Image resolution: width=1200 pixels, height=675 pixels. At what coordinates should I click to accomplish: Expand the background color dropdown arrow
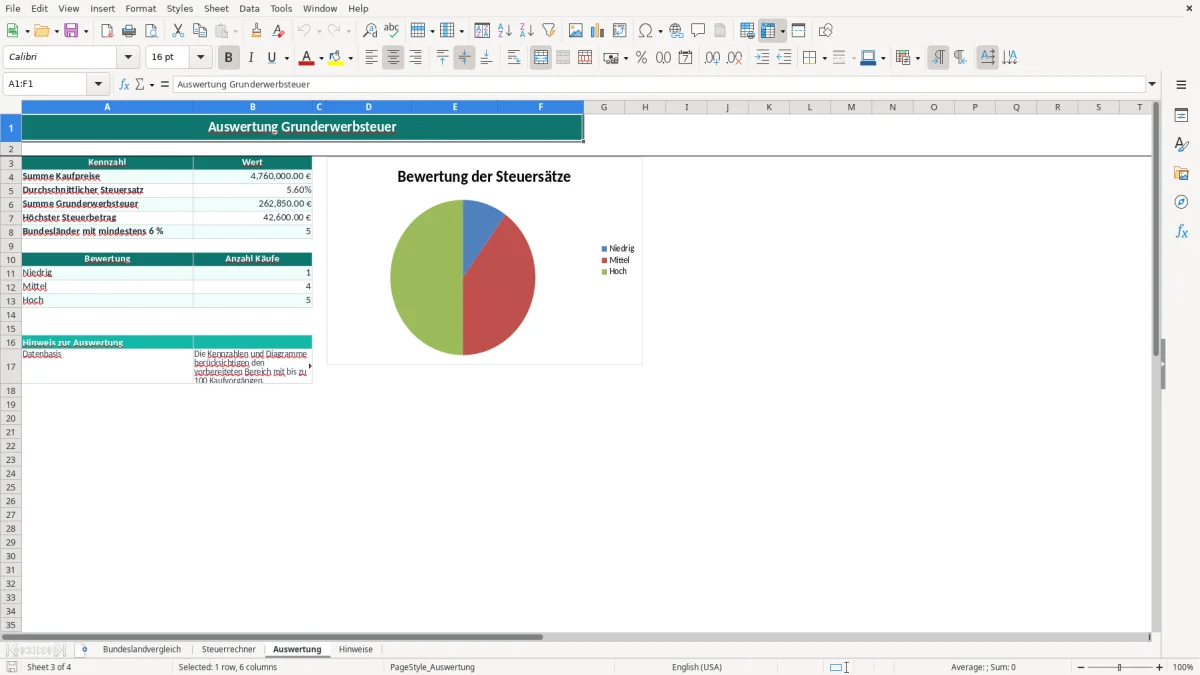(352, 58)
